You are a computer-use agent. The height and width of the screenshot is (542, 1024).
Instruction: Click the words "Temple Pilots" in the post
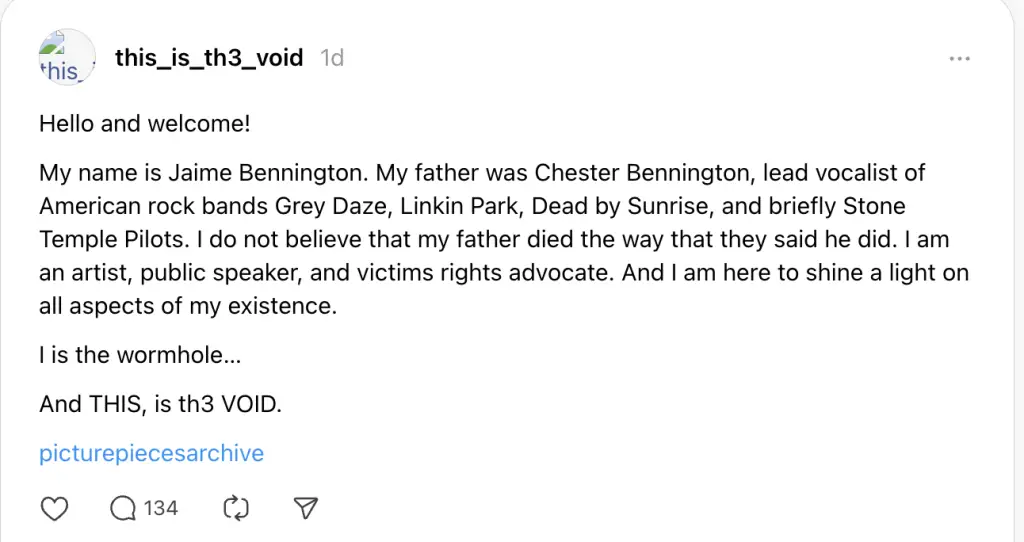point(114,240)
